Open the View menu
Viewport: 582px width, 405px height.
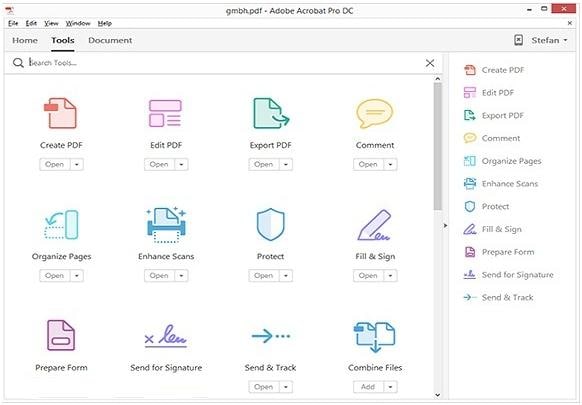pos(51,23)
